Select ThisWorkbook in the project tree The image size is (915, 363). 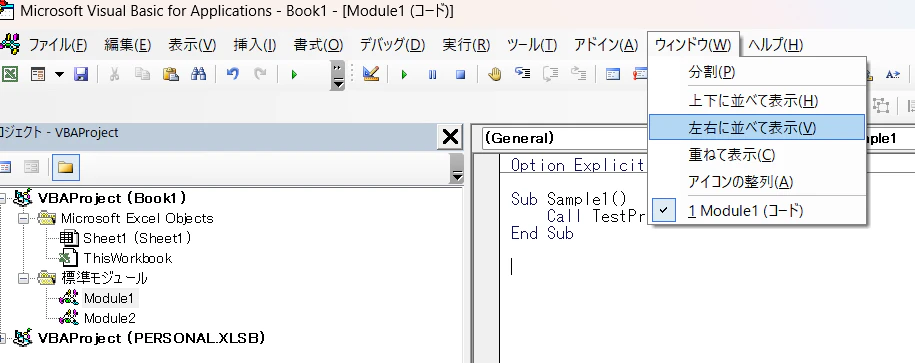[x=128, y=258]
